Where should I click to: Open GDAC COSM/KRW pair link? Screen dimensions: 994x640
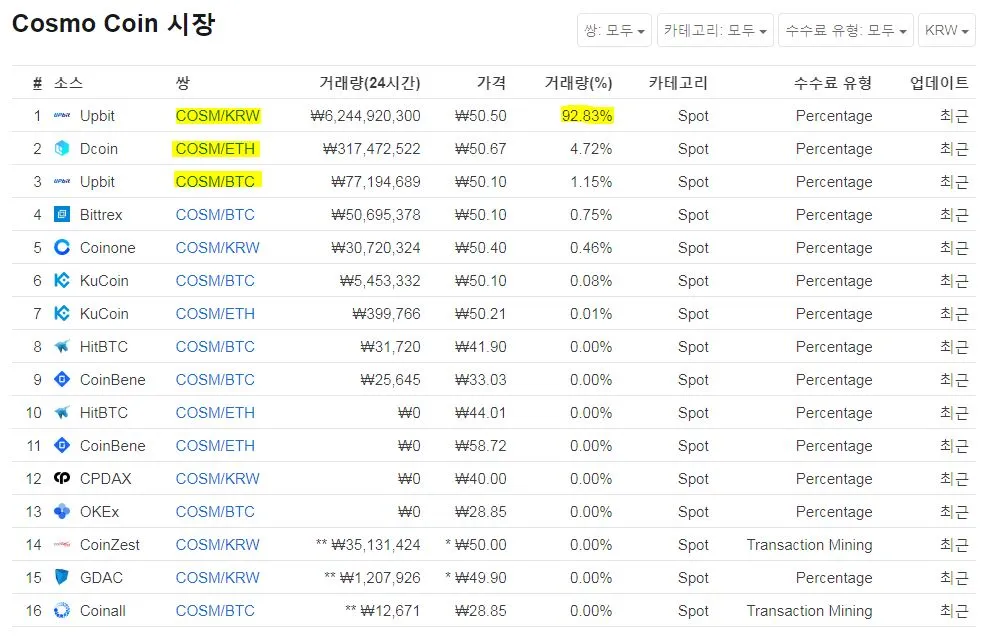[x=217, y=577]
